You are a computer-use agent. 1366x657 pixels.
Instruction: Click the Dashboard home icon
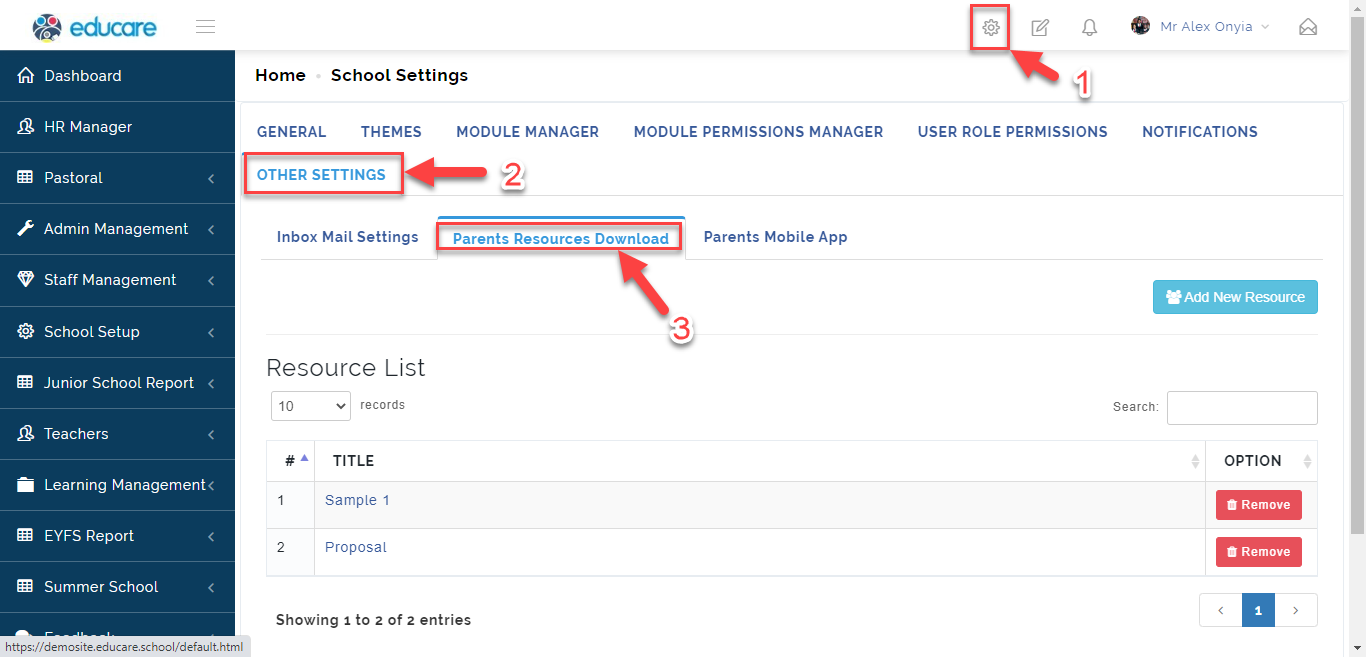(26, 76)
